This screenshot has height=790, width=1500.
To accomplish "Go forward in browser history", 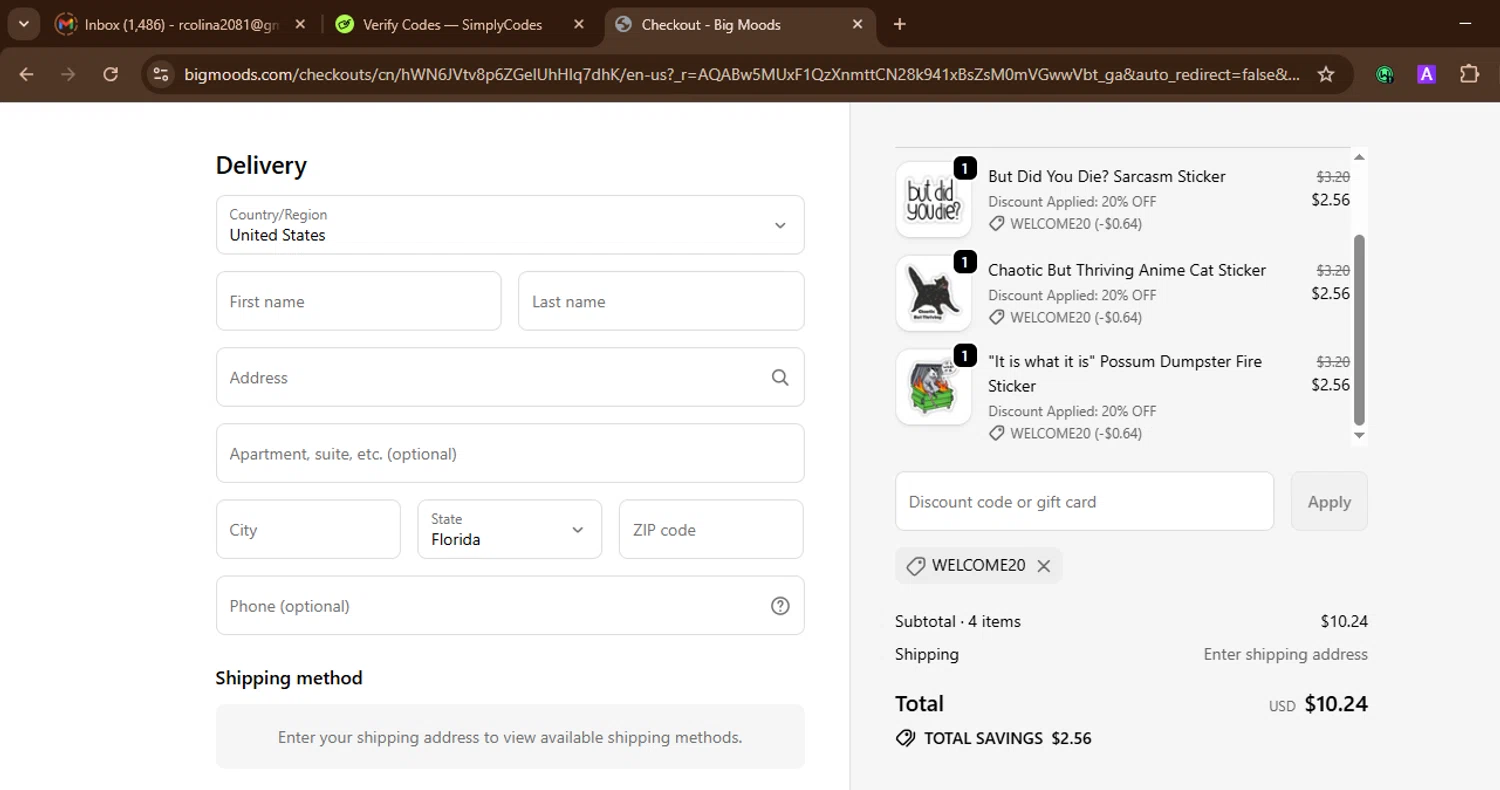I will [68, 74].
